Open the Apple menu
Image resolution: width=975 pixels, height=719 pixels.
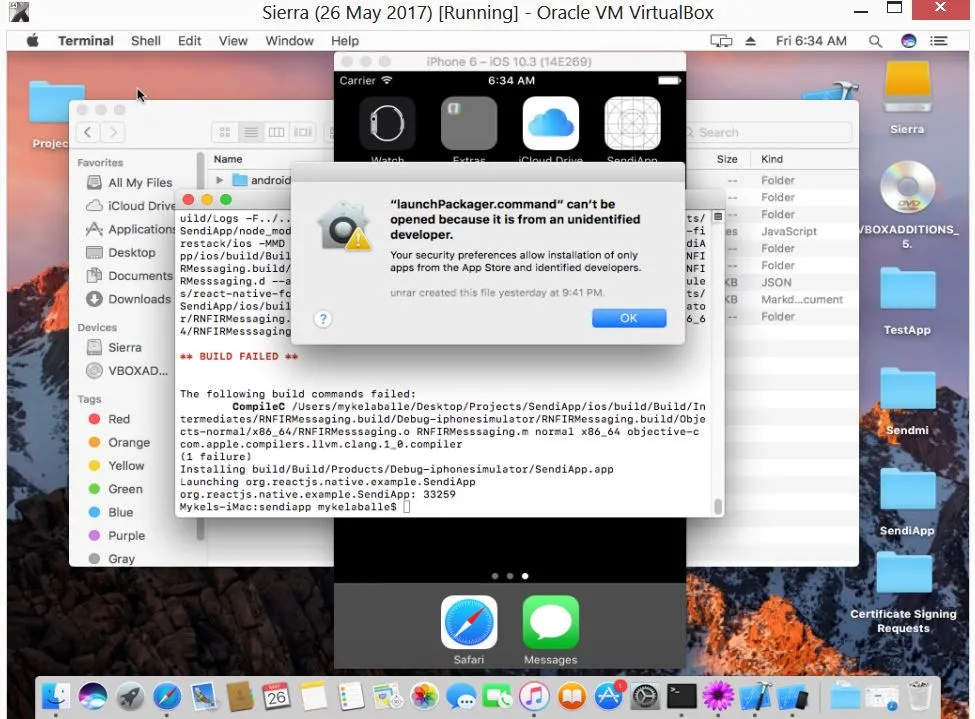33,41
